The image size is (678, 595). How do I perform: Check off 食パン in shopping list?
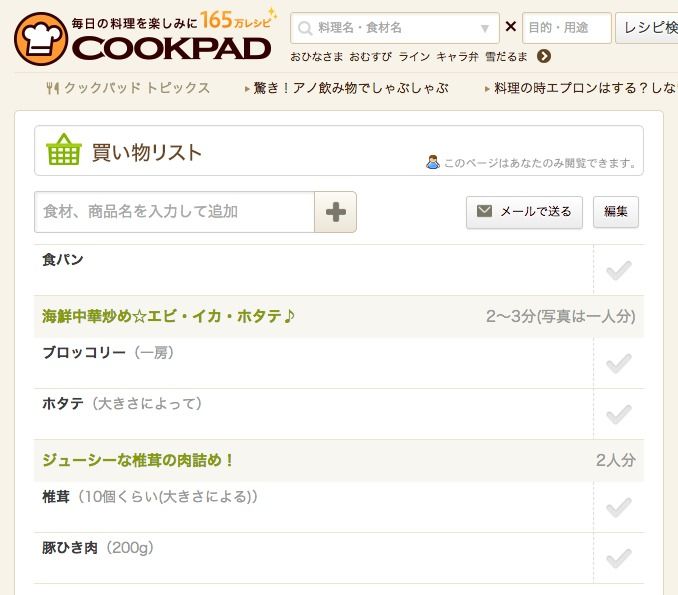pyautogui.click(x=619, y=270)
